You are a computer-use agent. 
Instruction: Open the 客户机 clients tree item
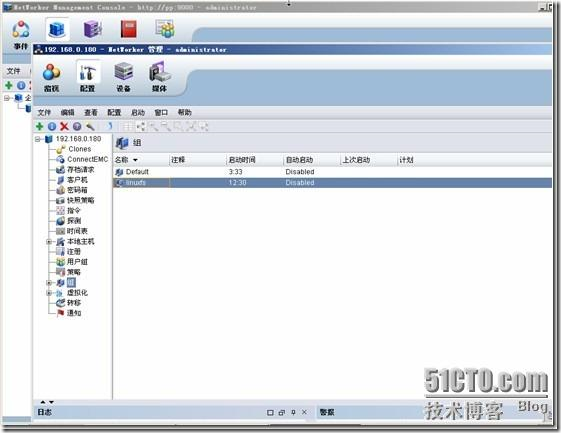(x=77, y=180)
